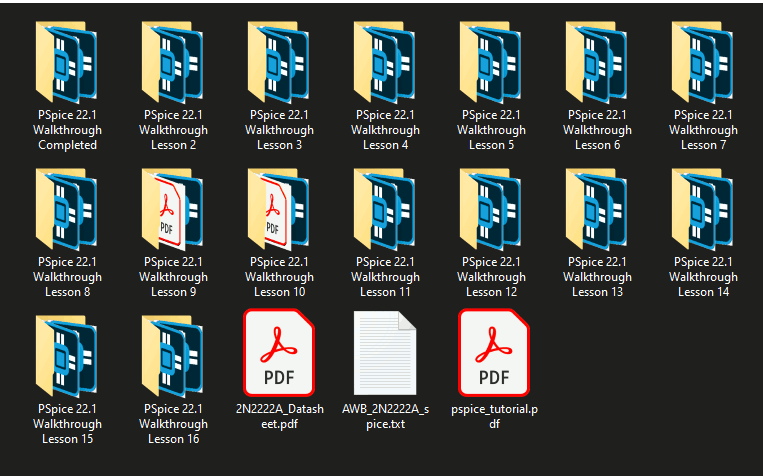Click the 'PSpice 22.1 Walkthrough Completed' name label
The height and width of the screenshot is (476, 763).
coord(67,130)
